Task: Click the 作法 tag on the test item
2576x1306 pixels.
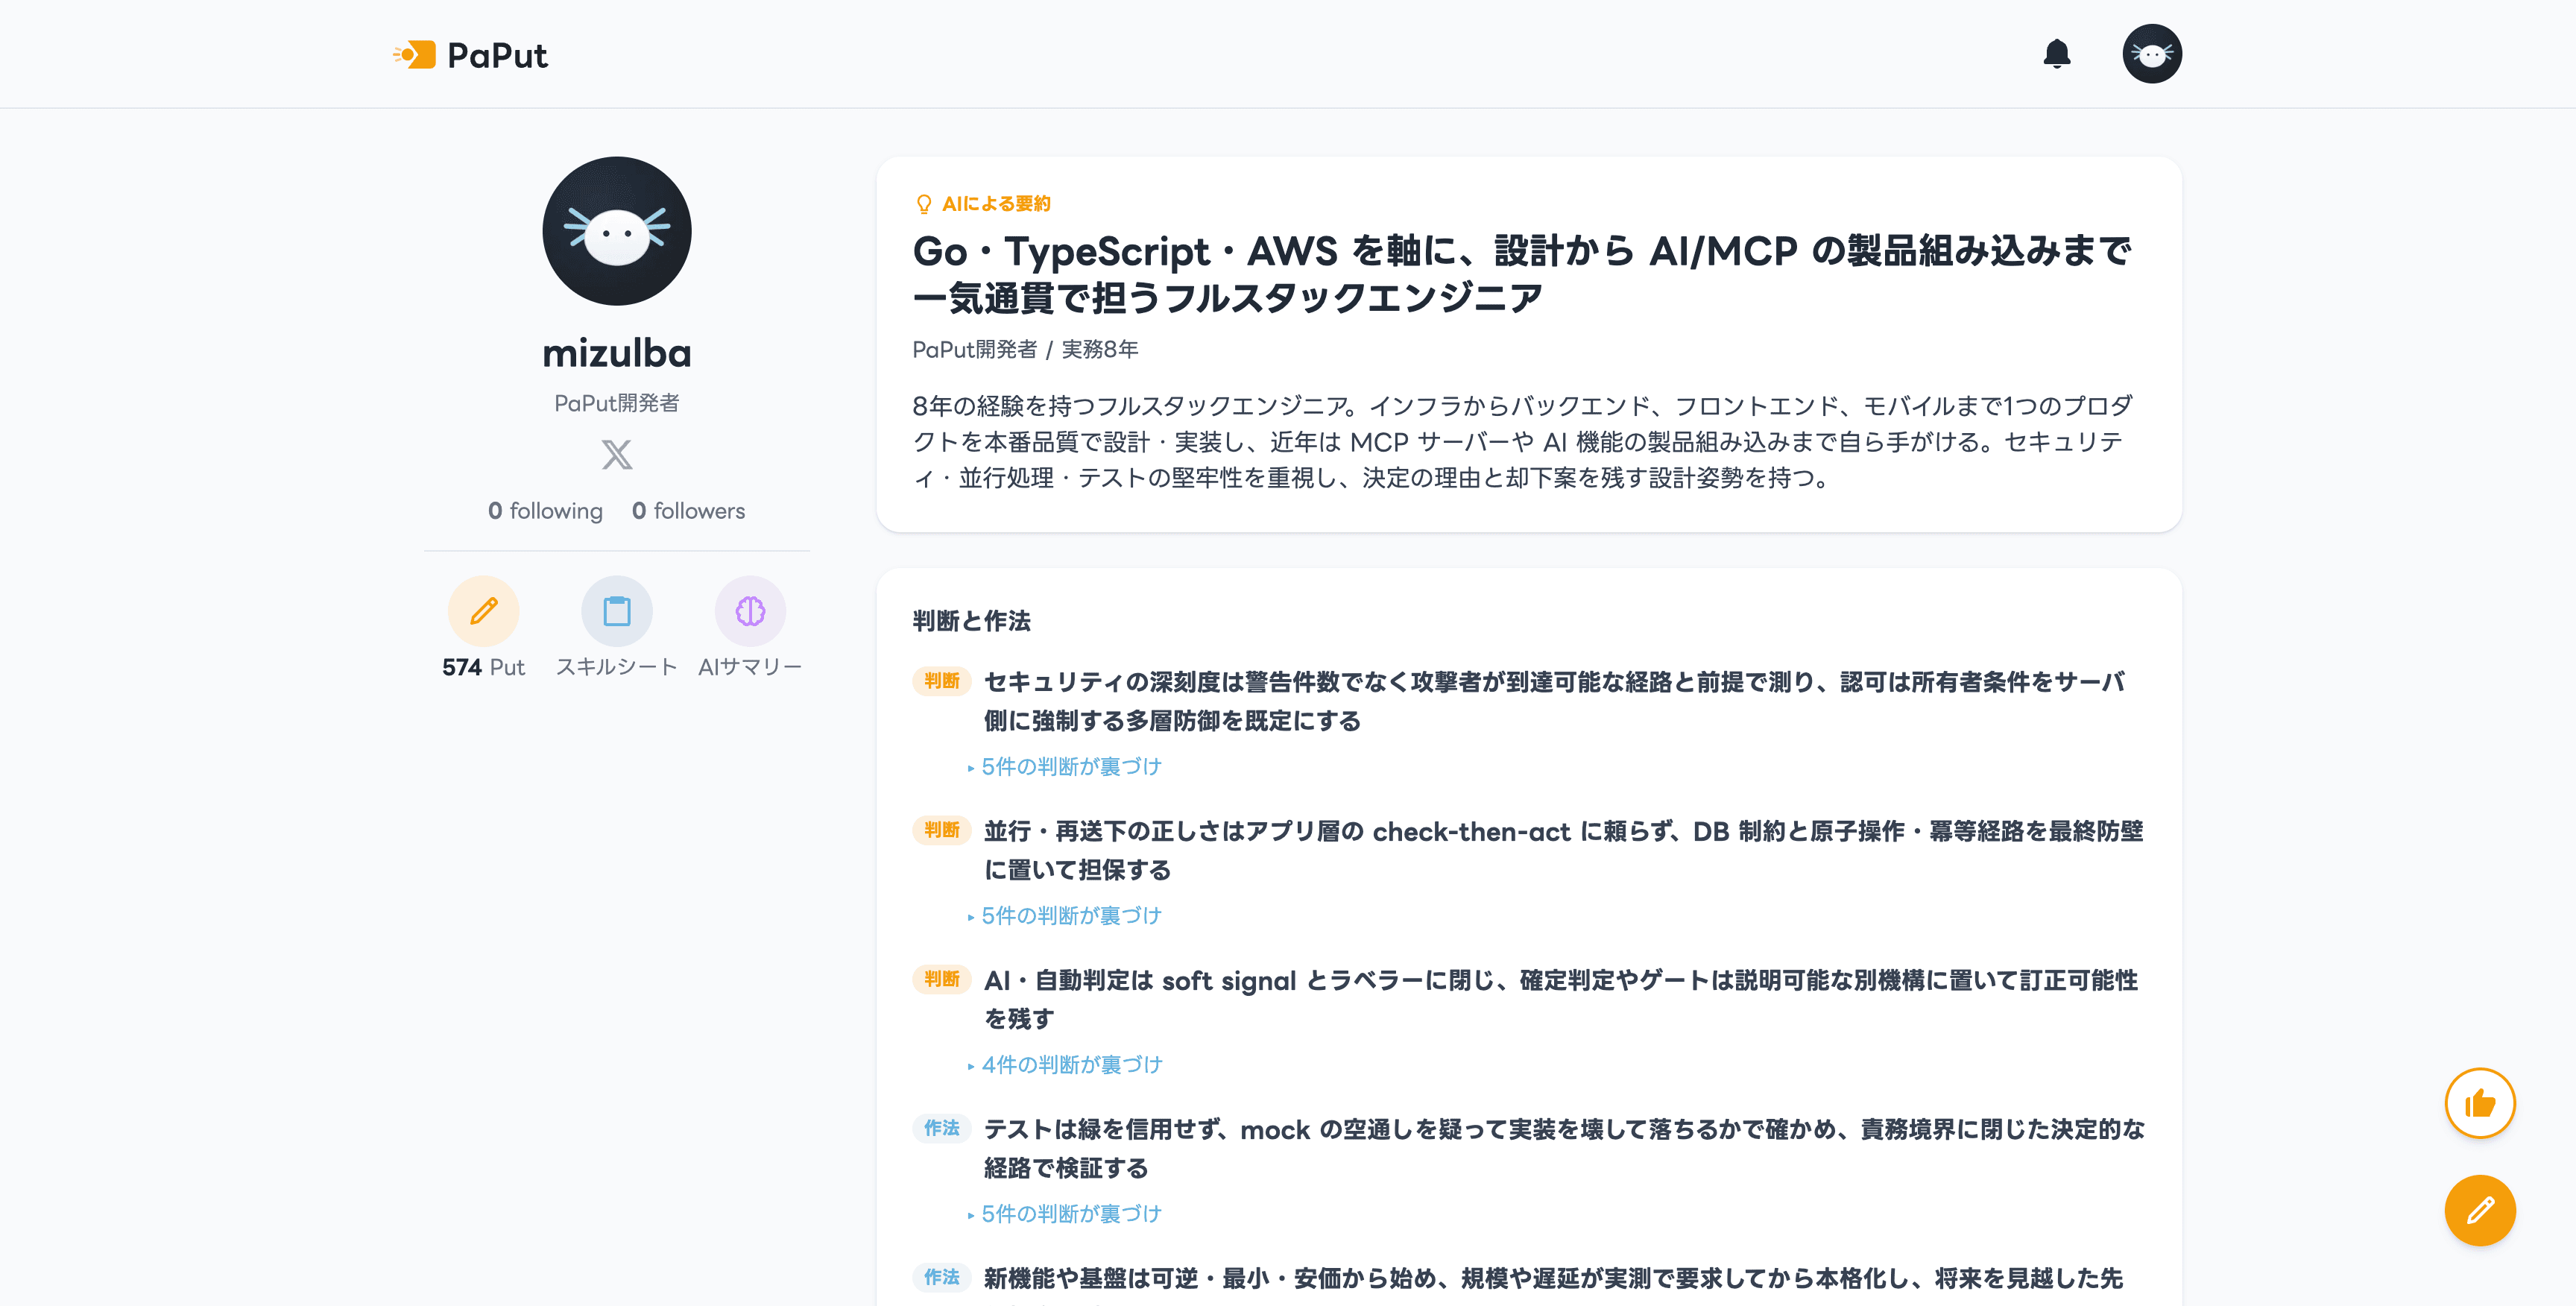Action: point(941,1128)
